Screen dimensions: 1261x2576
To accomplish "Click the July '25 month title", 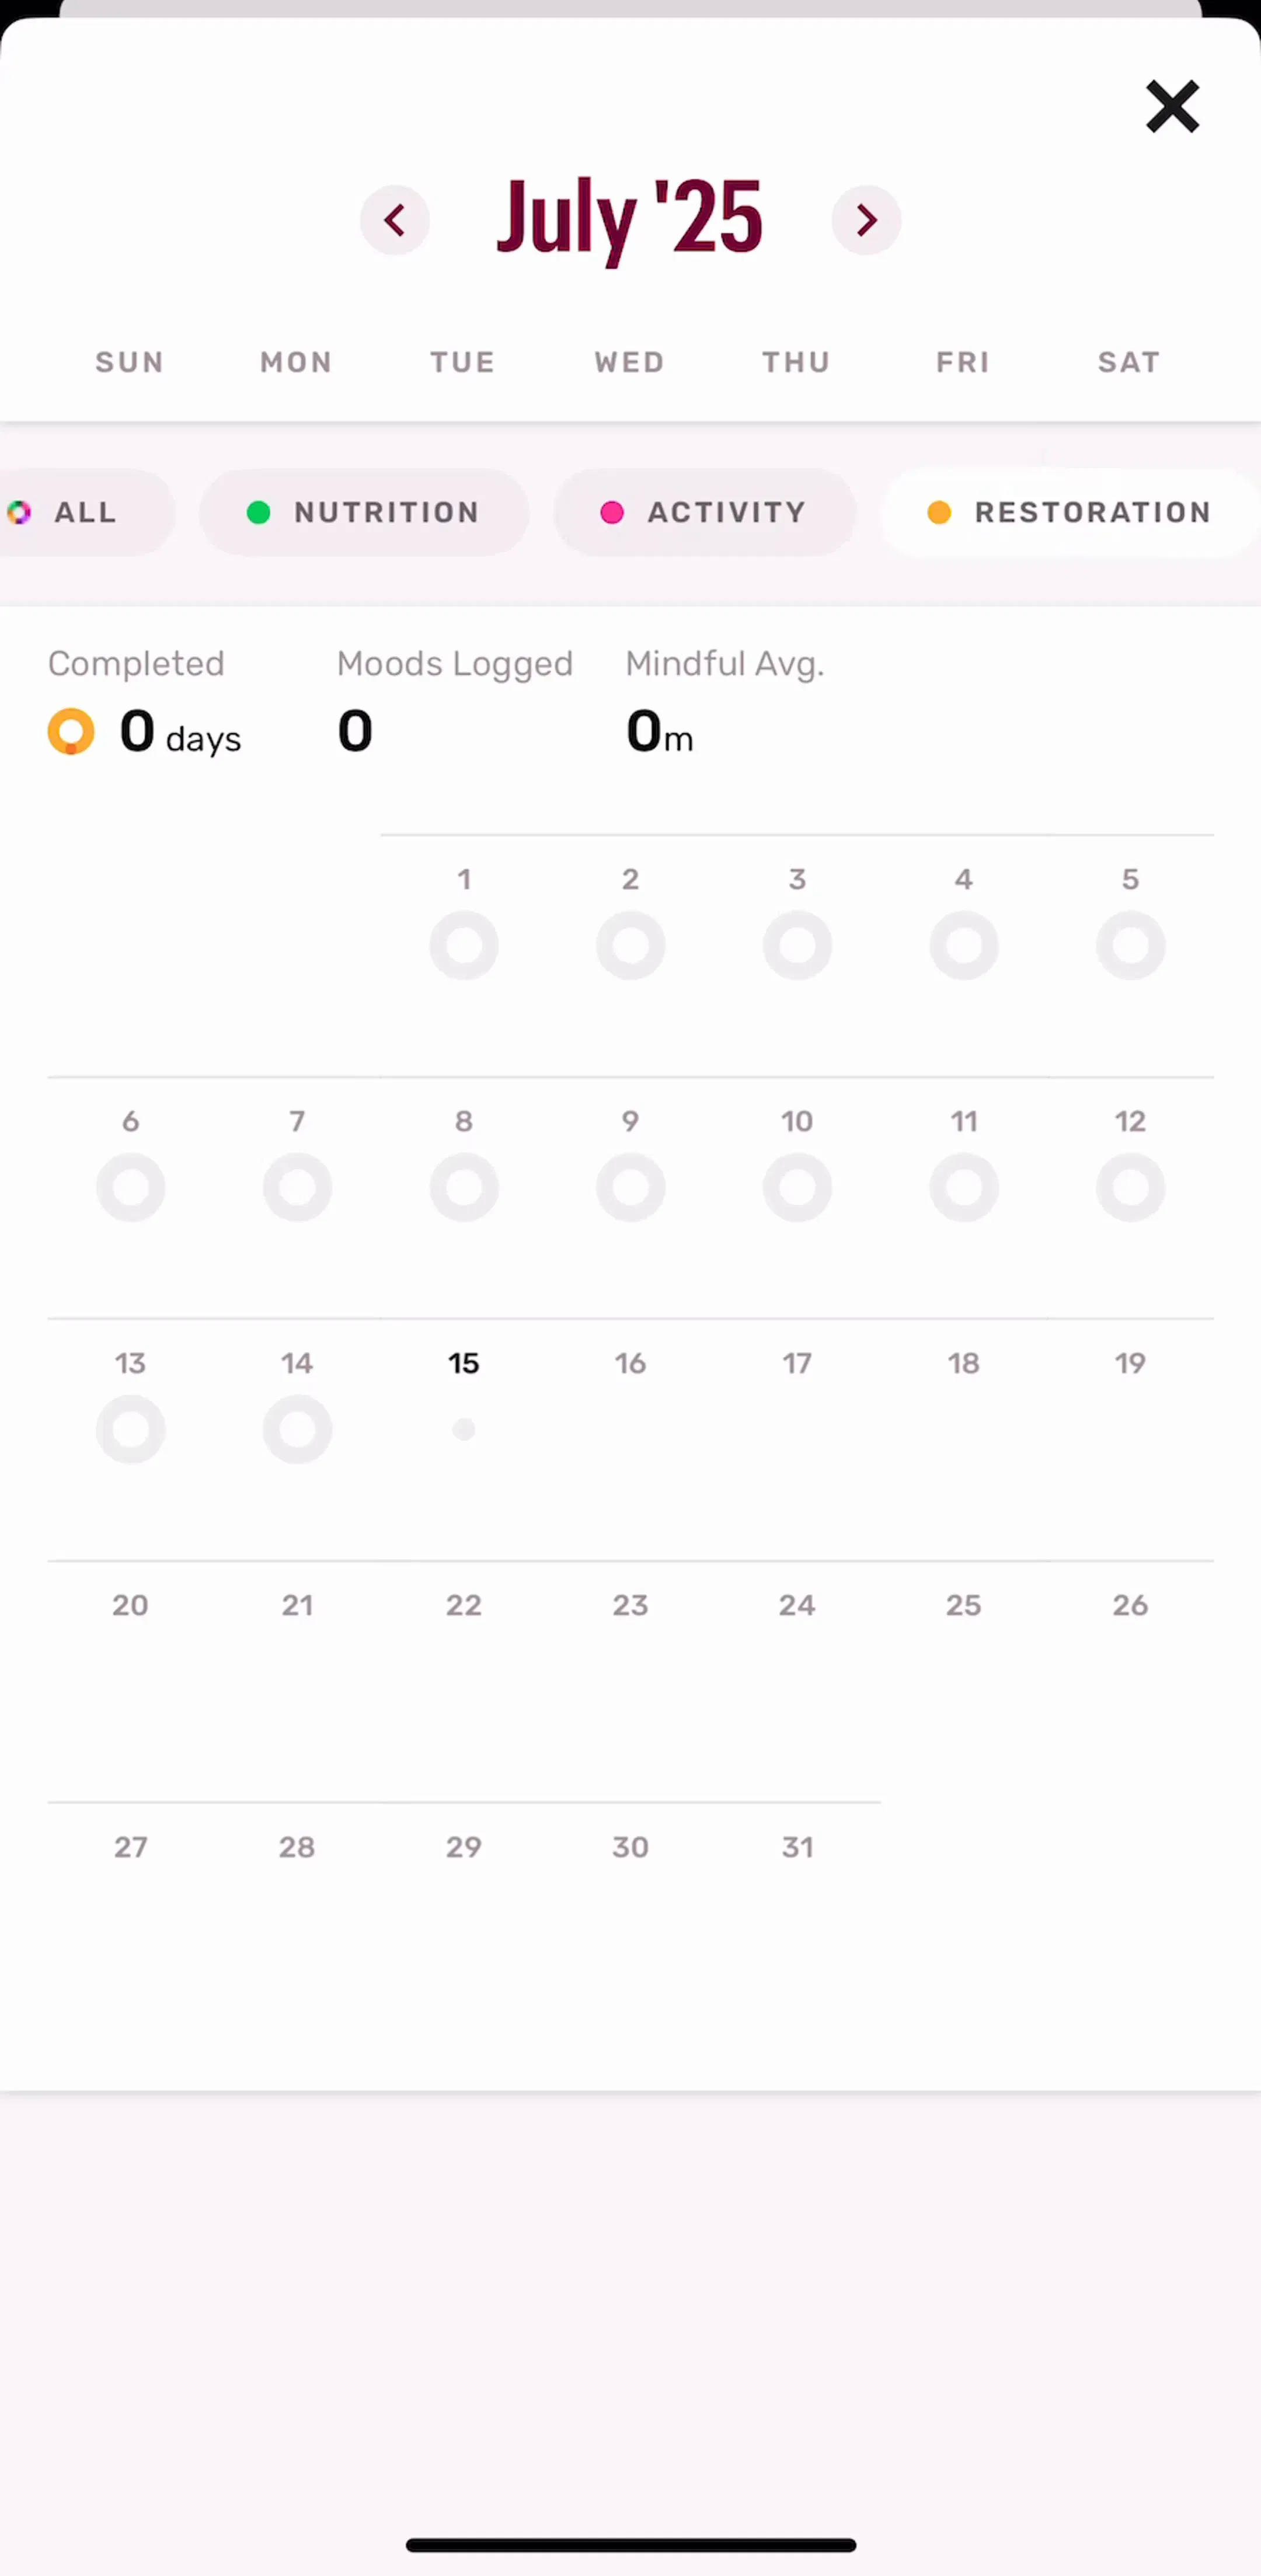I will coord(630,217).
